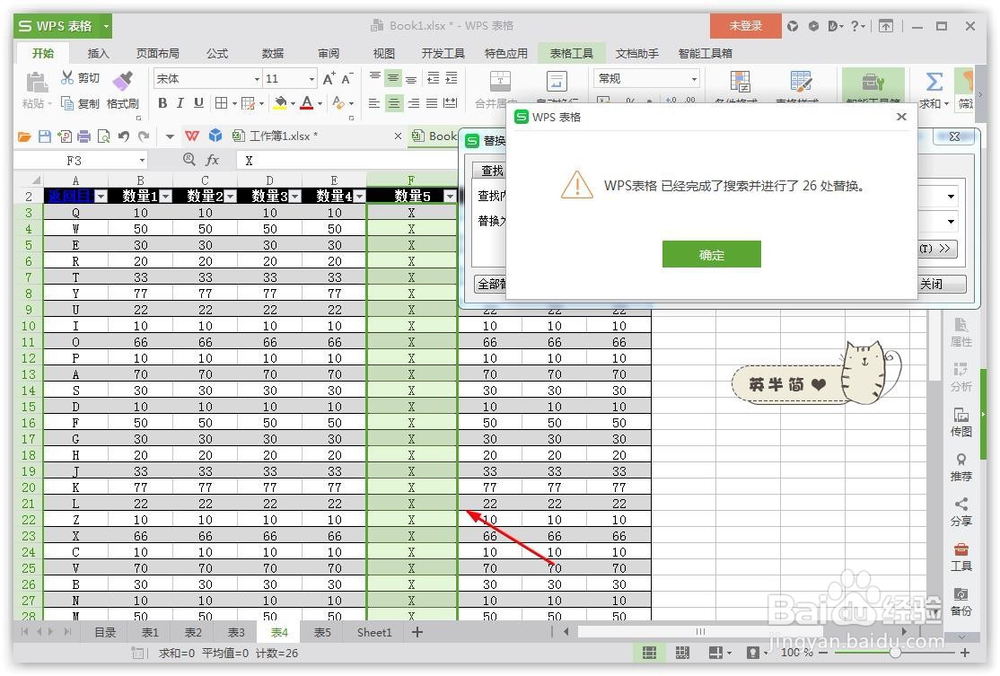Click the 工具 toolbox sidebar icon
The image size is (1000, 676).
960,557
